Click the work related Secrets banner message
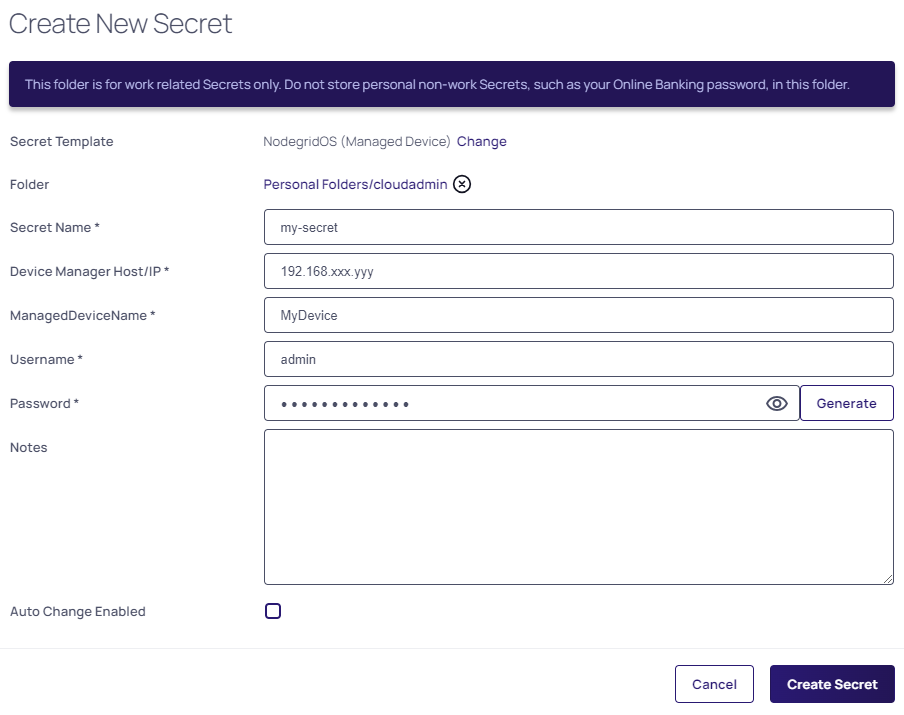Image resolution: width=904 pixels, height=715 pixels. (x=437, y=84)
